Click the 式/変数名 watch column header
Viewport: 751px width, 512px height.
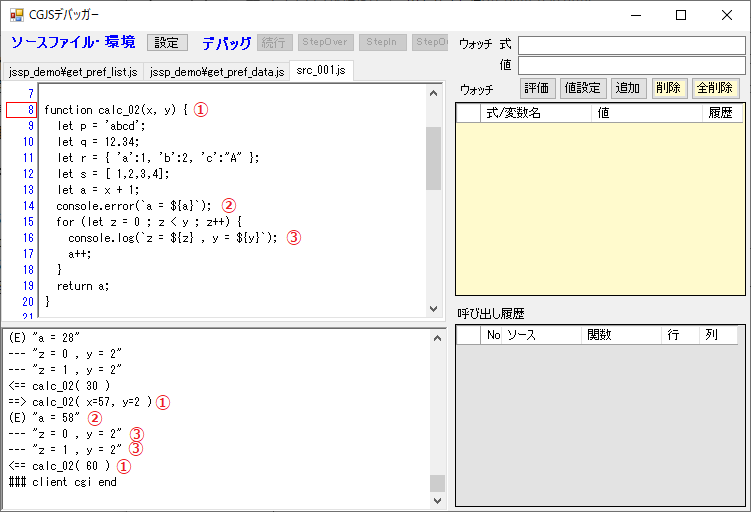[535, 113]
